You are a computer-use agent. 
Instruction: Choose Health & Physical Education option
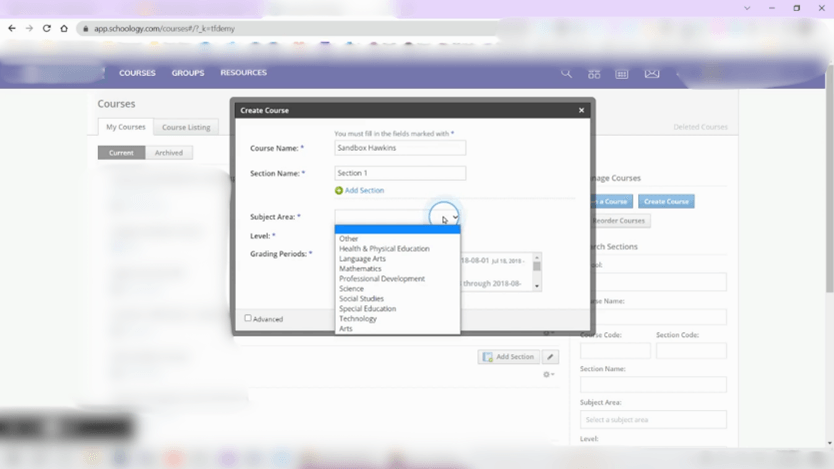(x=397, y=249)
